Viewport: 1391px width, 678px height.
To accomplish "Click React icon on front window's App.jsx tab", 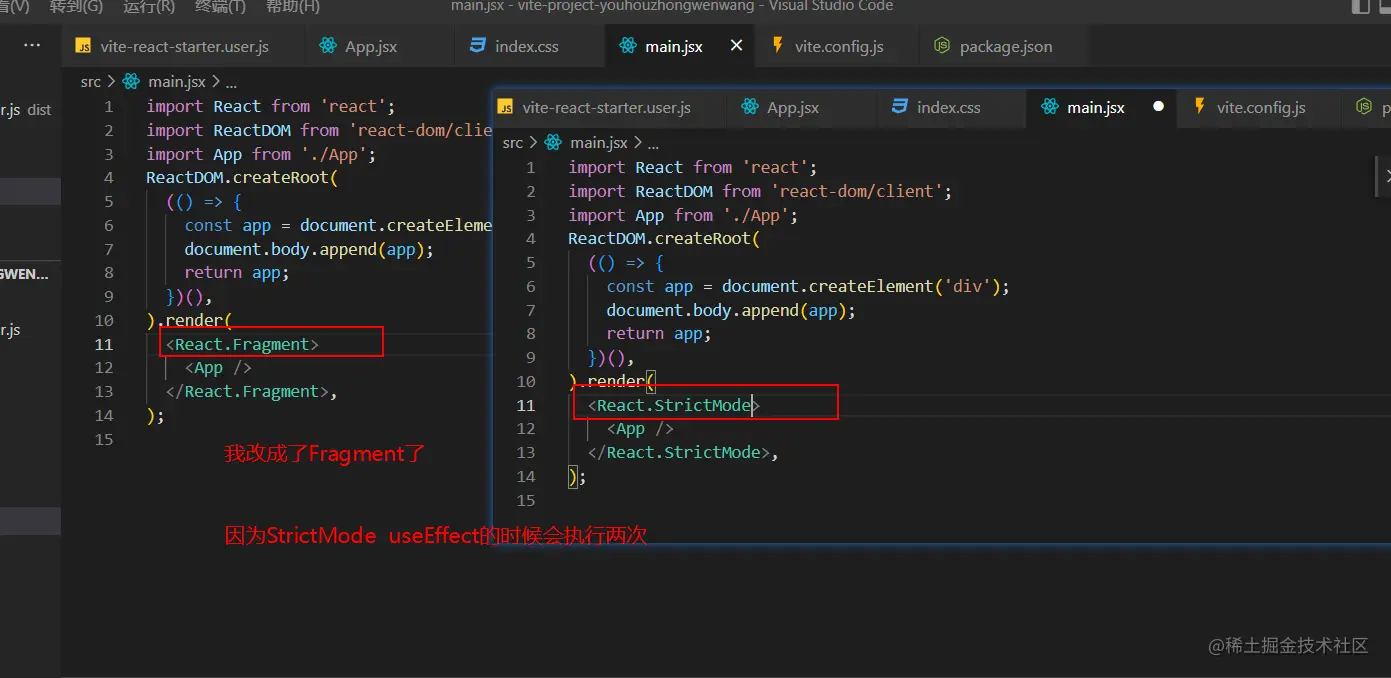I will click(749, 107).
